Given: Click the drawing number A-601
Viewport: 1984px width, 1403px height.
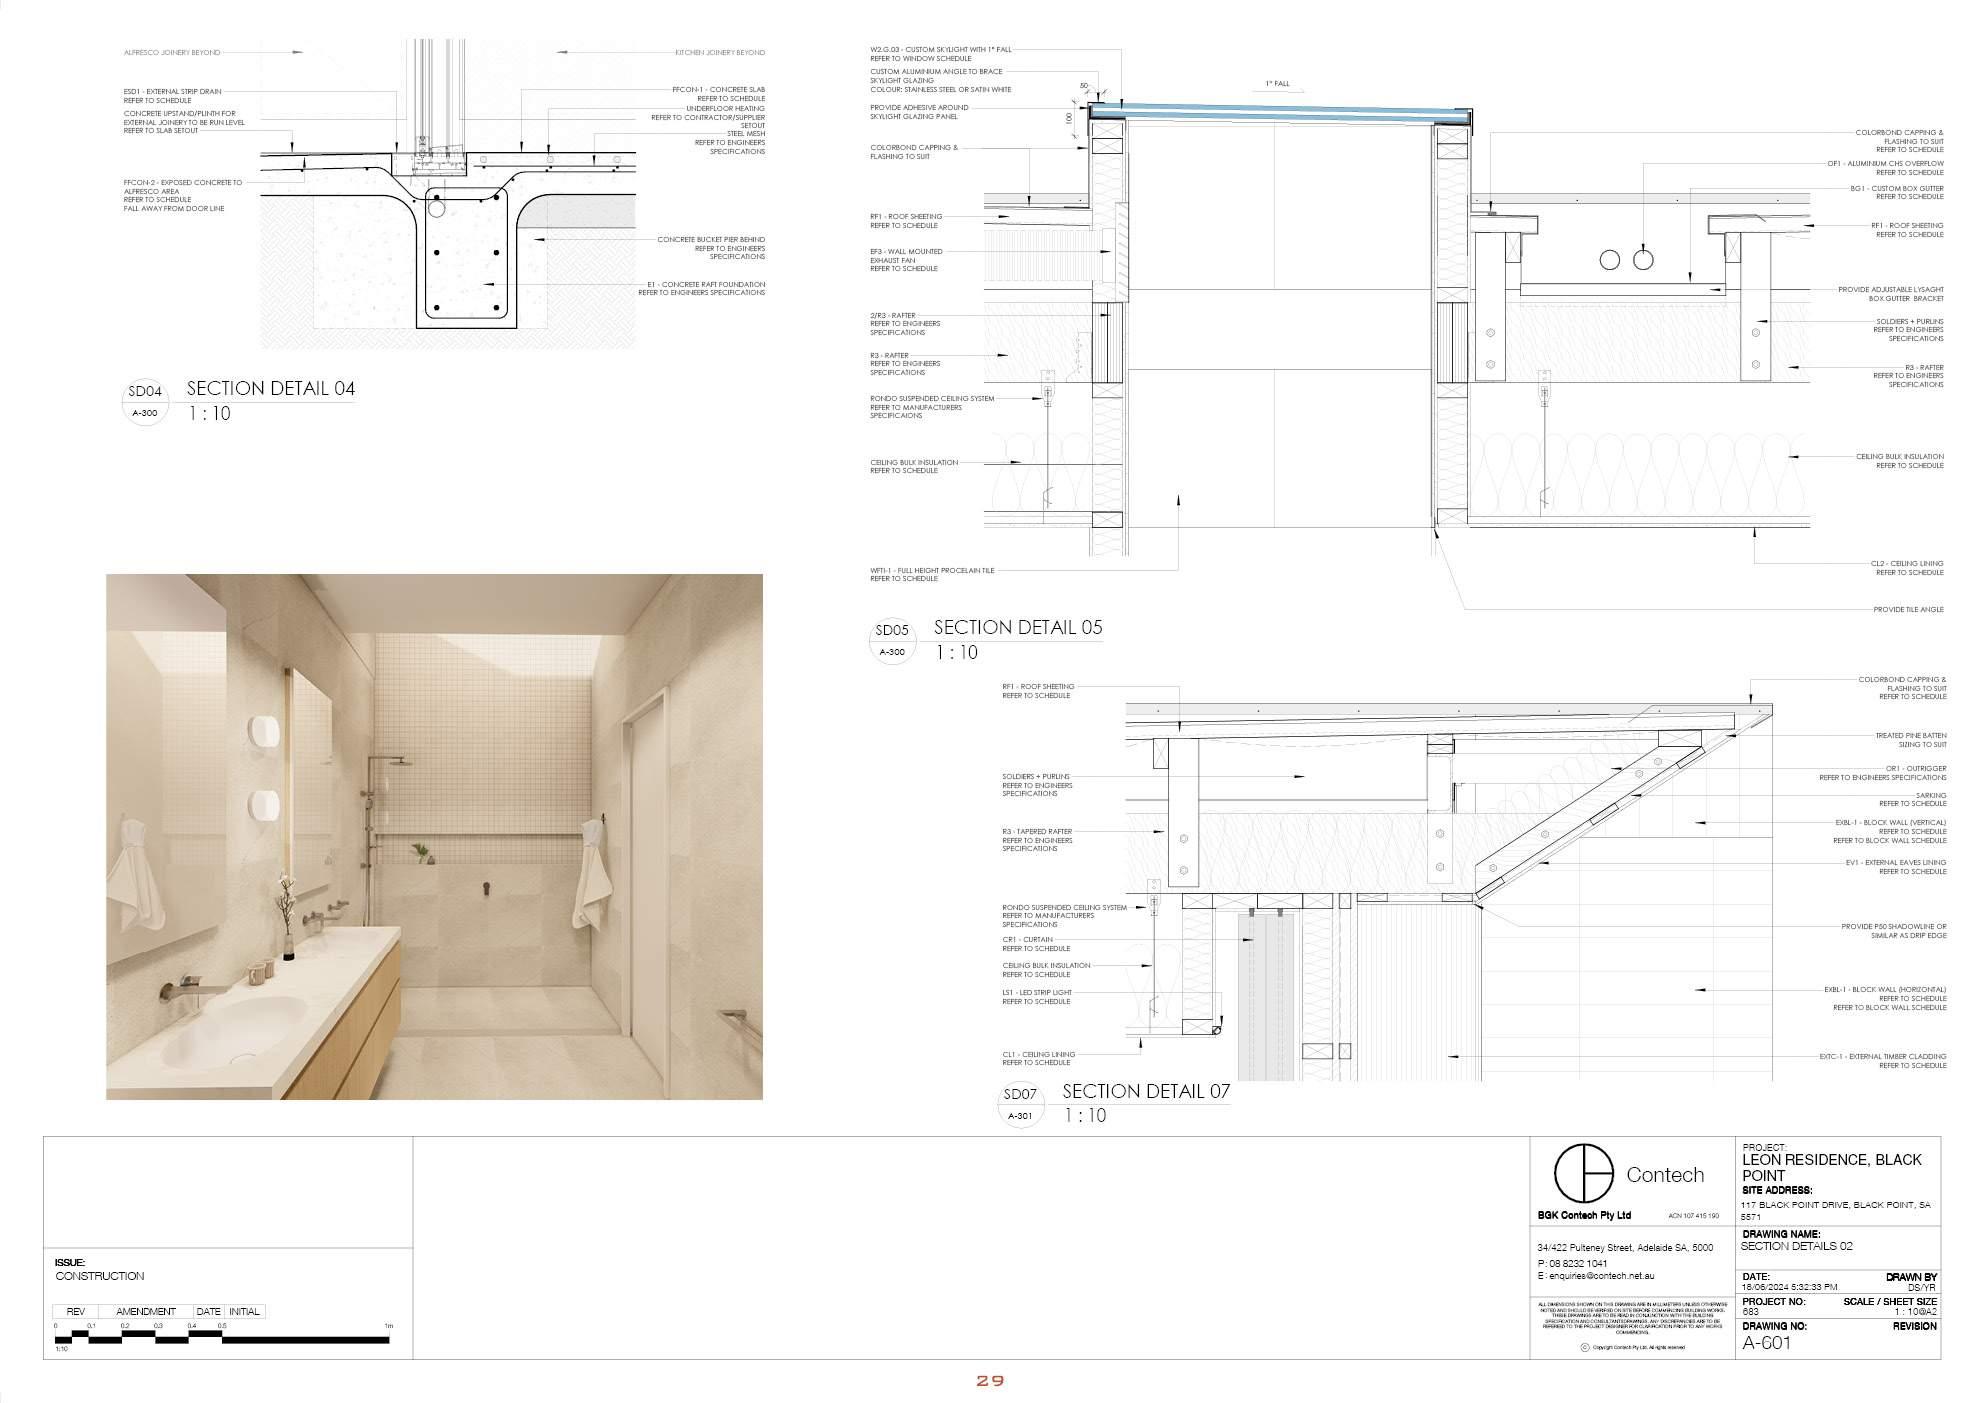Looking at the screenshot, I should click(x=1766, y=1343).
